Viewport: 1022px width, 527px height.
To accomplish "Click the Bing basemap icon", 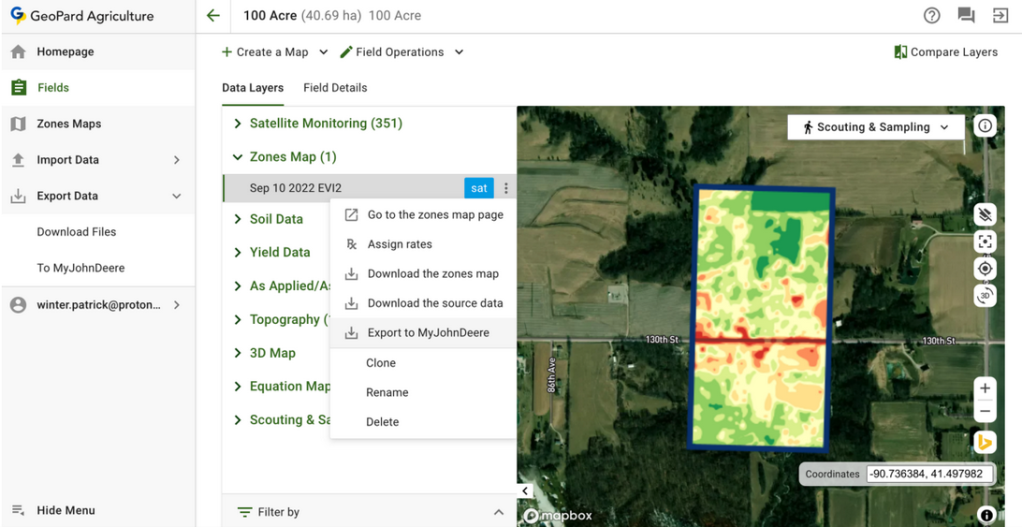I will (x=986, y=442).
